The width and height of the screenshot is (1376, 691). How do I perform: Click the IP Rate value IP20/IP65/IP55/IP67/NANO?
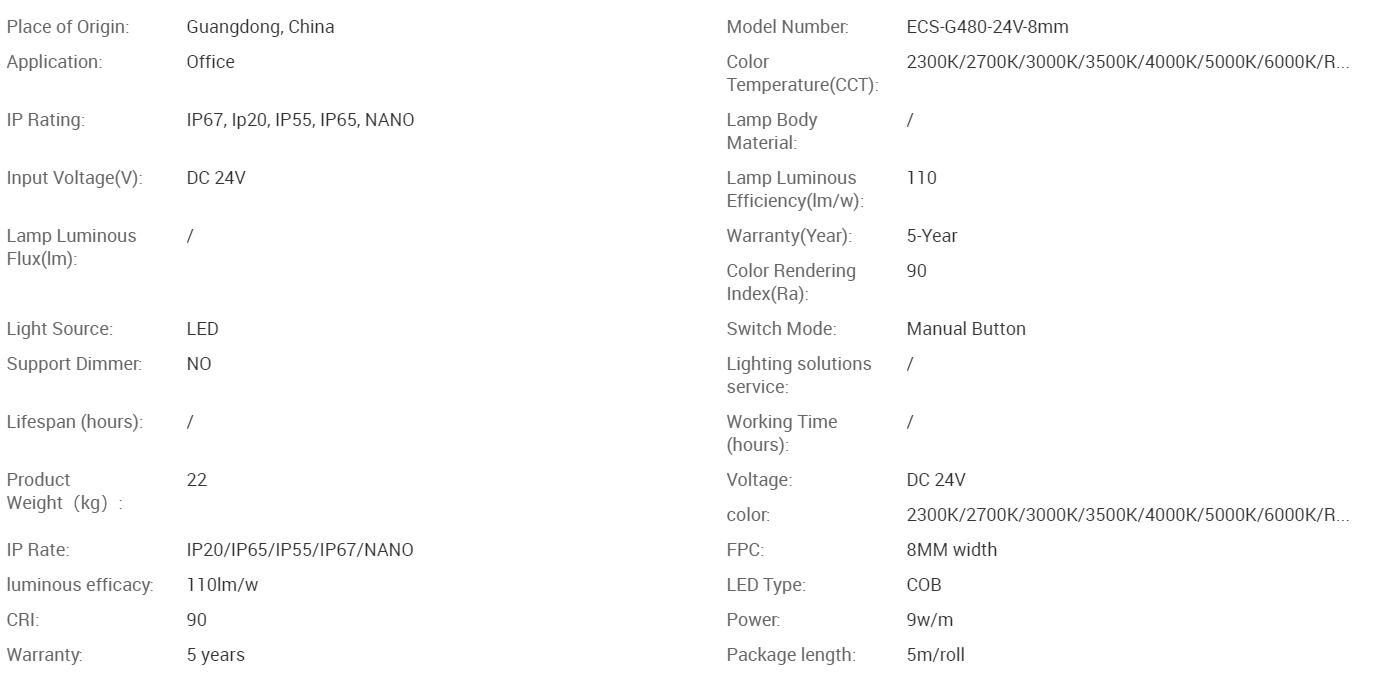tap(300, 550)
